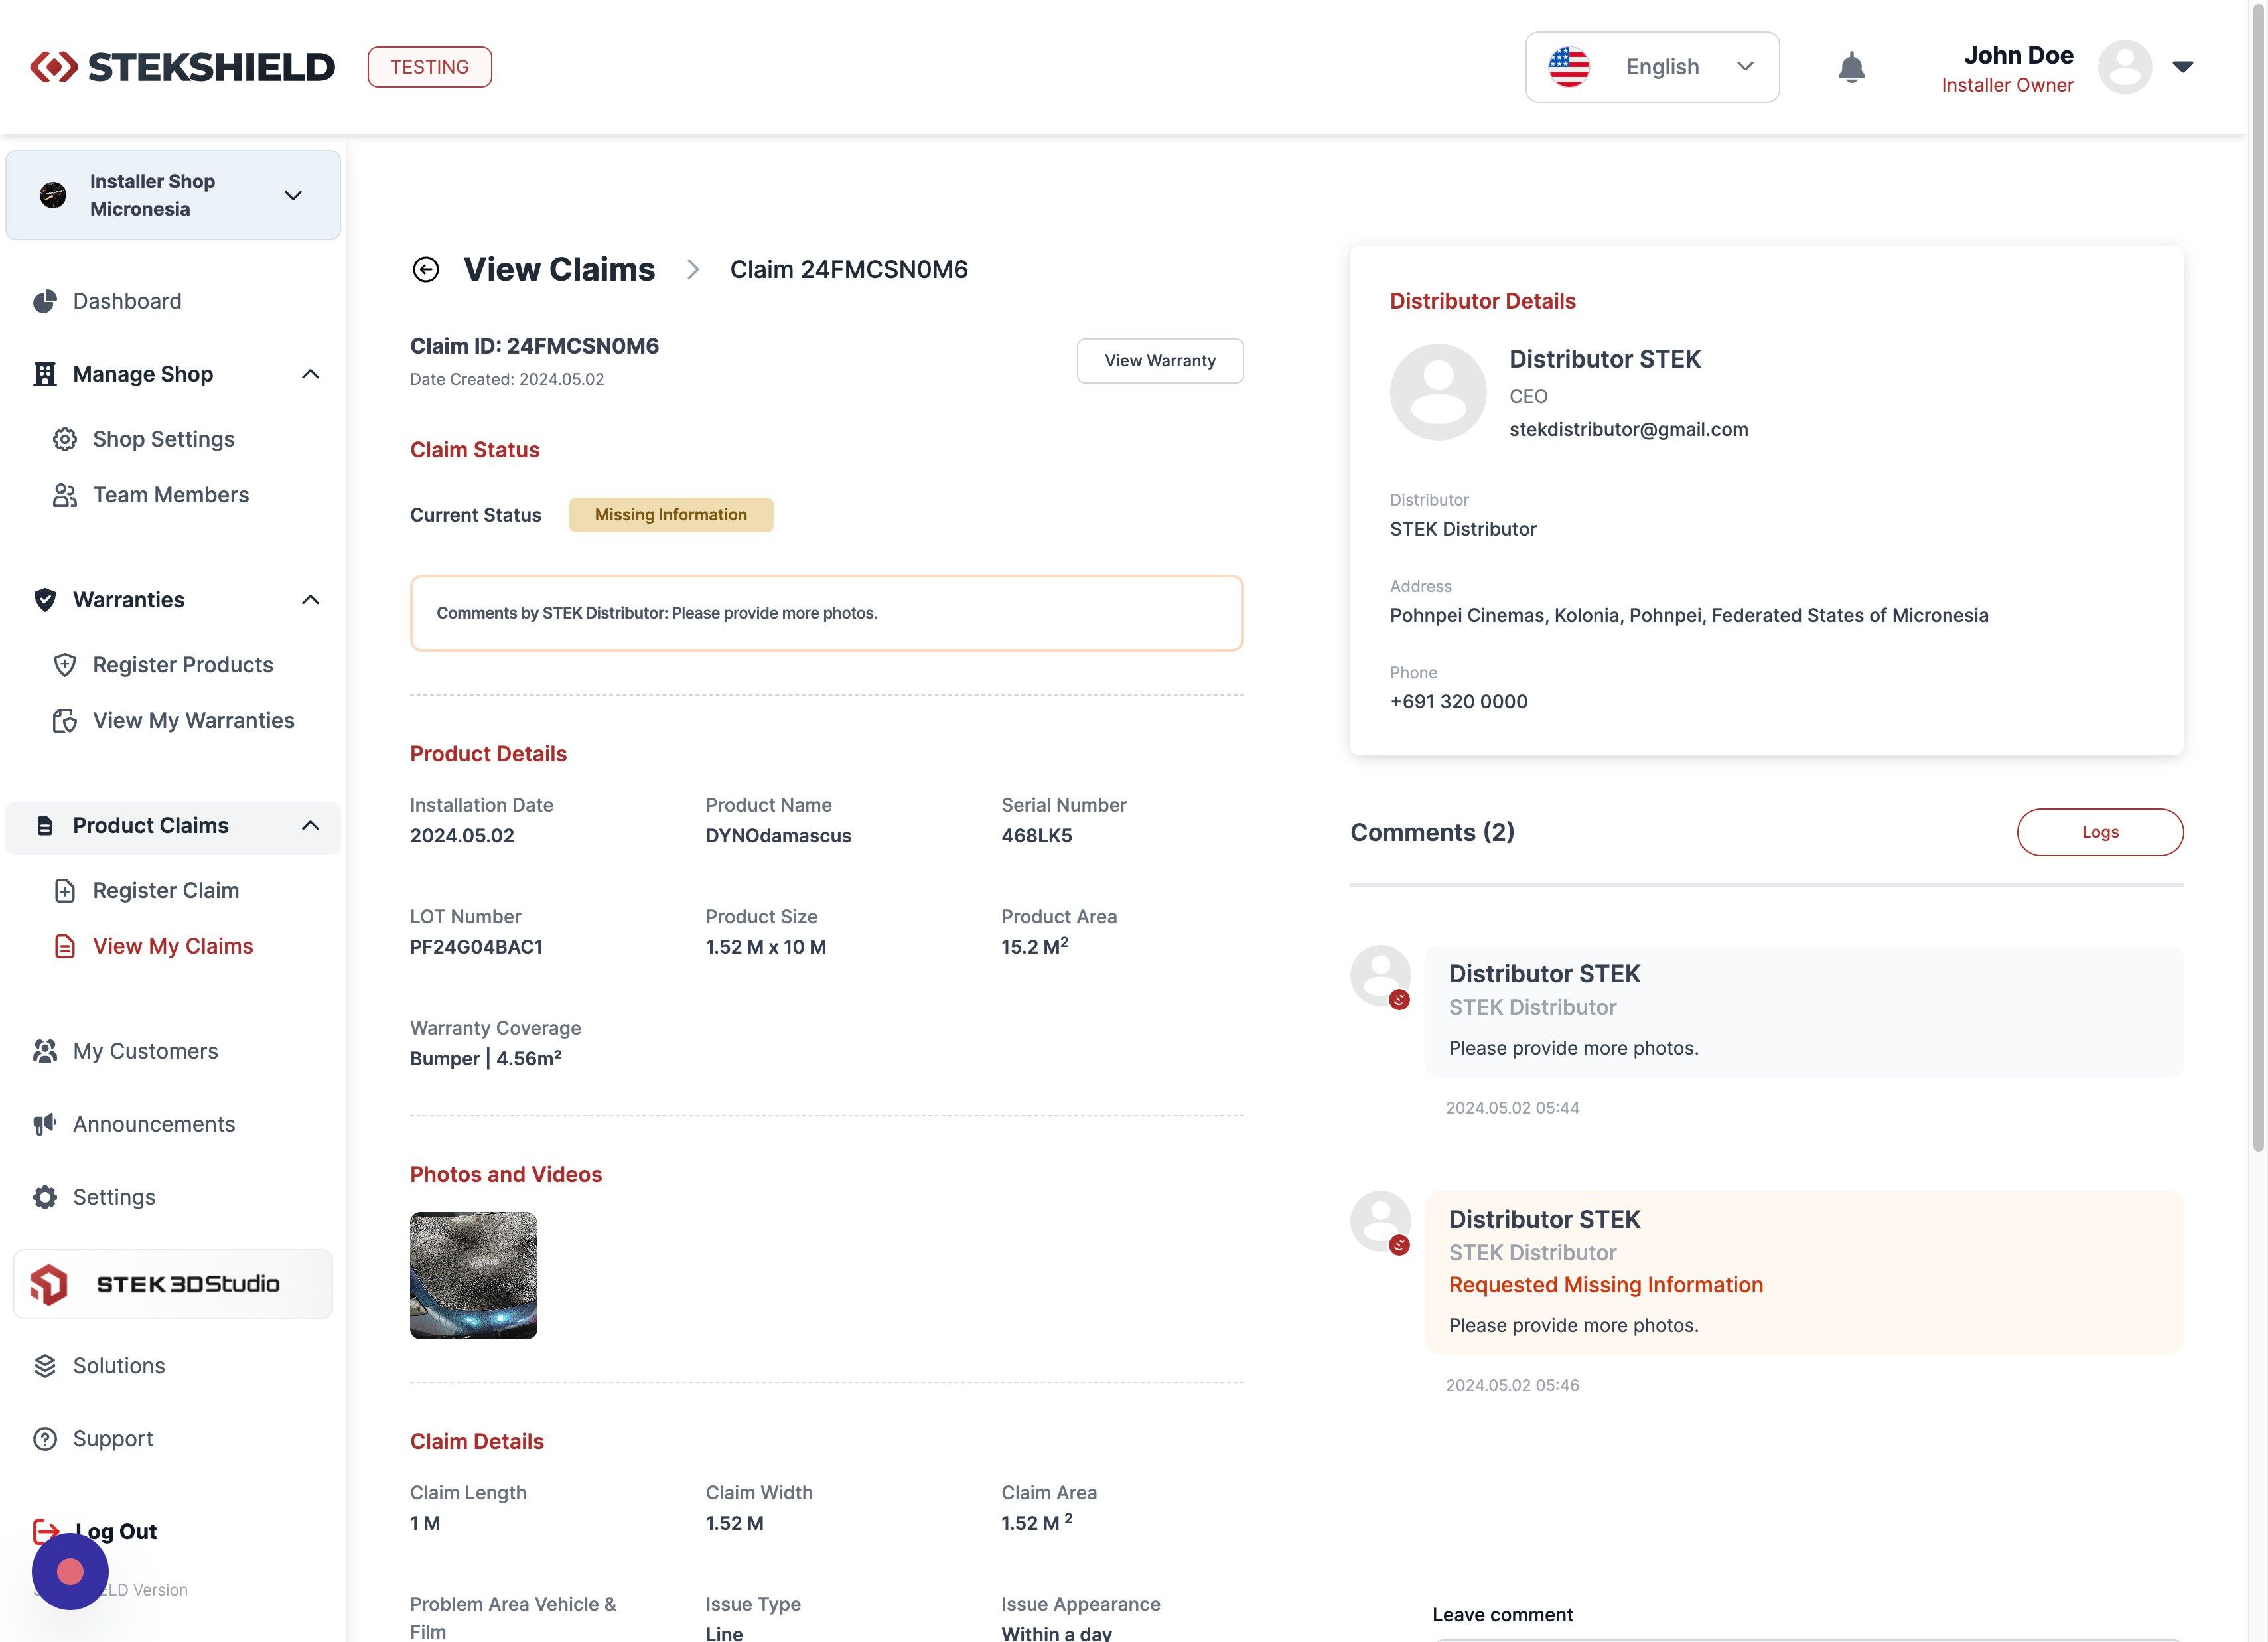Click the Support question mark icon

(45, 1439)
